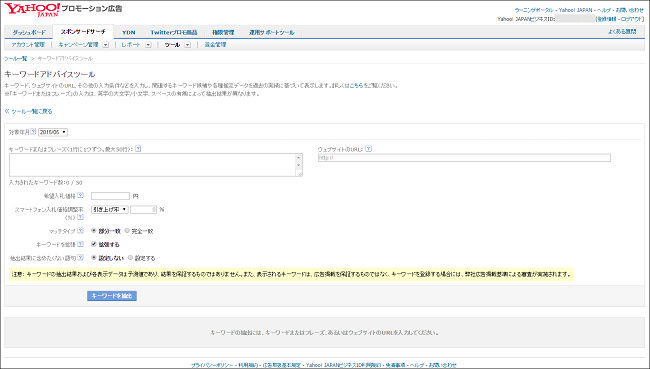Click the こちら details link

(x=356, y=85)
